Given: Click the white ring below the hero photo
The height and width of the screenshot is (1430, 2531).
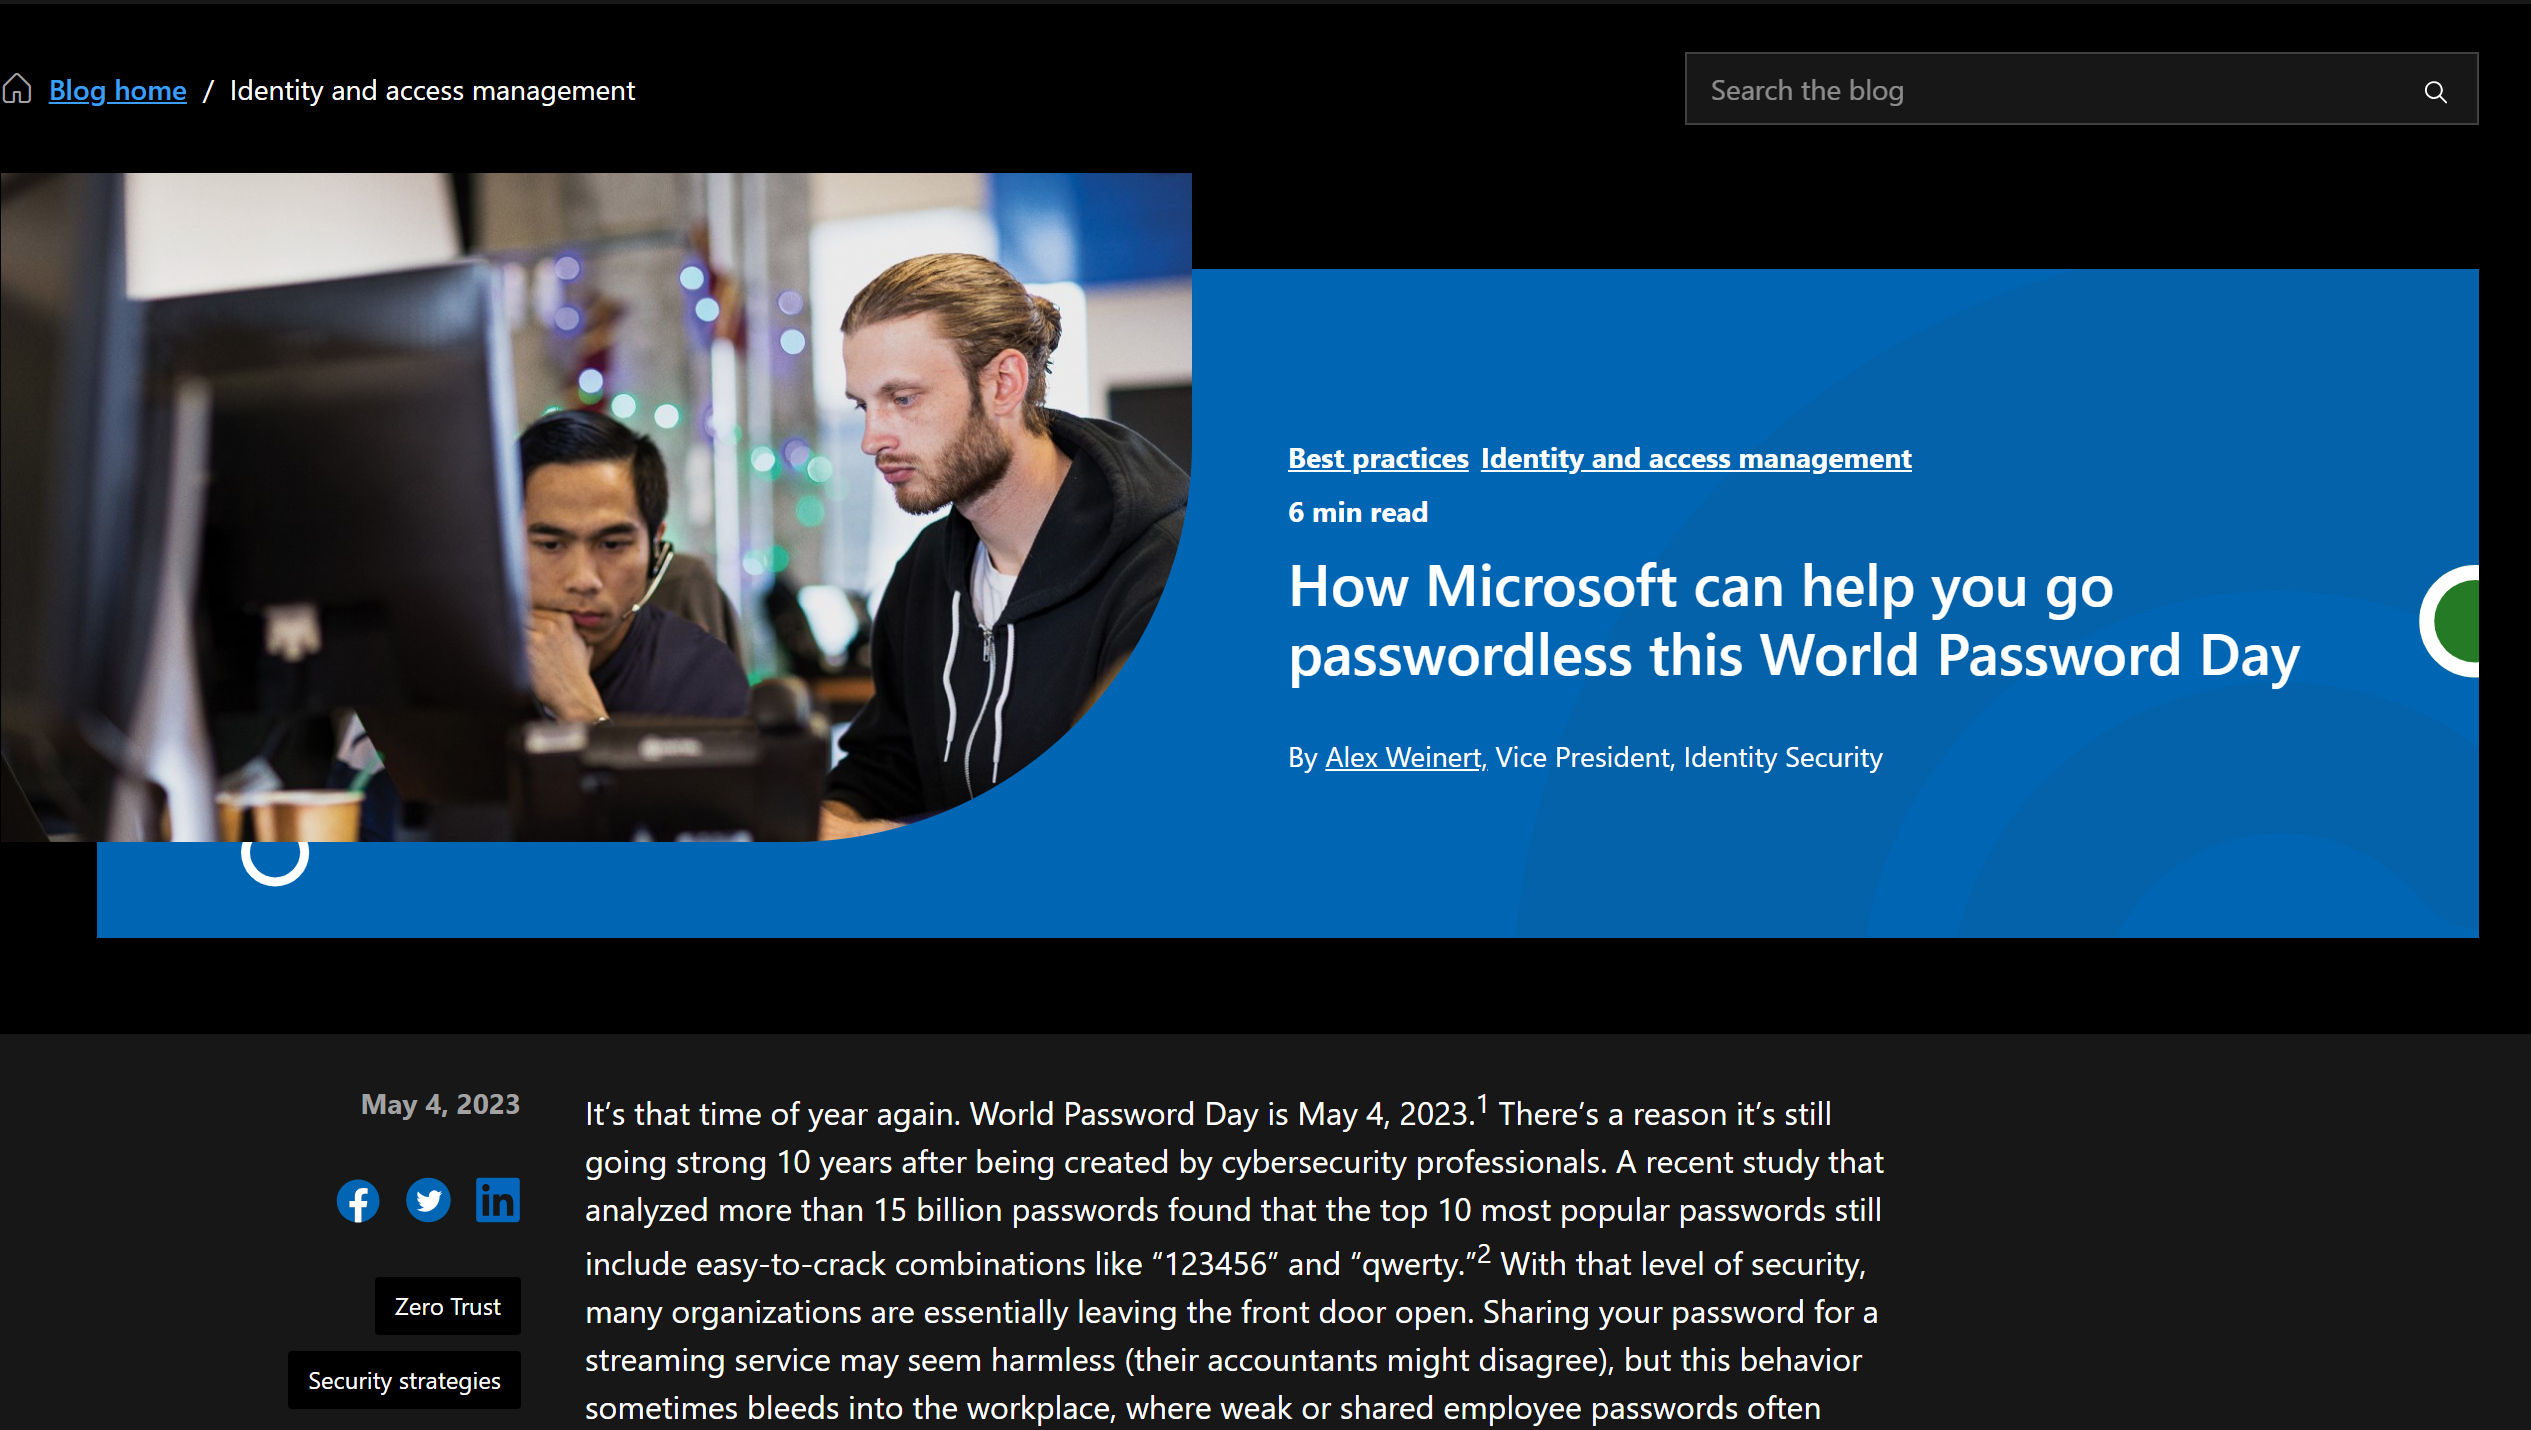Looking at the screenshot, I should [x=275, y=858].
